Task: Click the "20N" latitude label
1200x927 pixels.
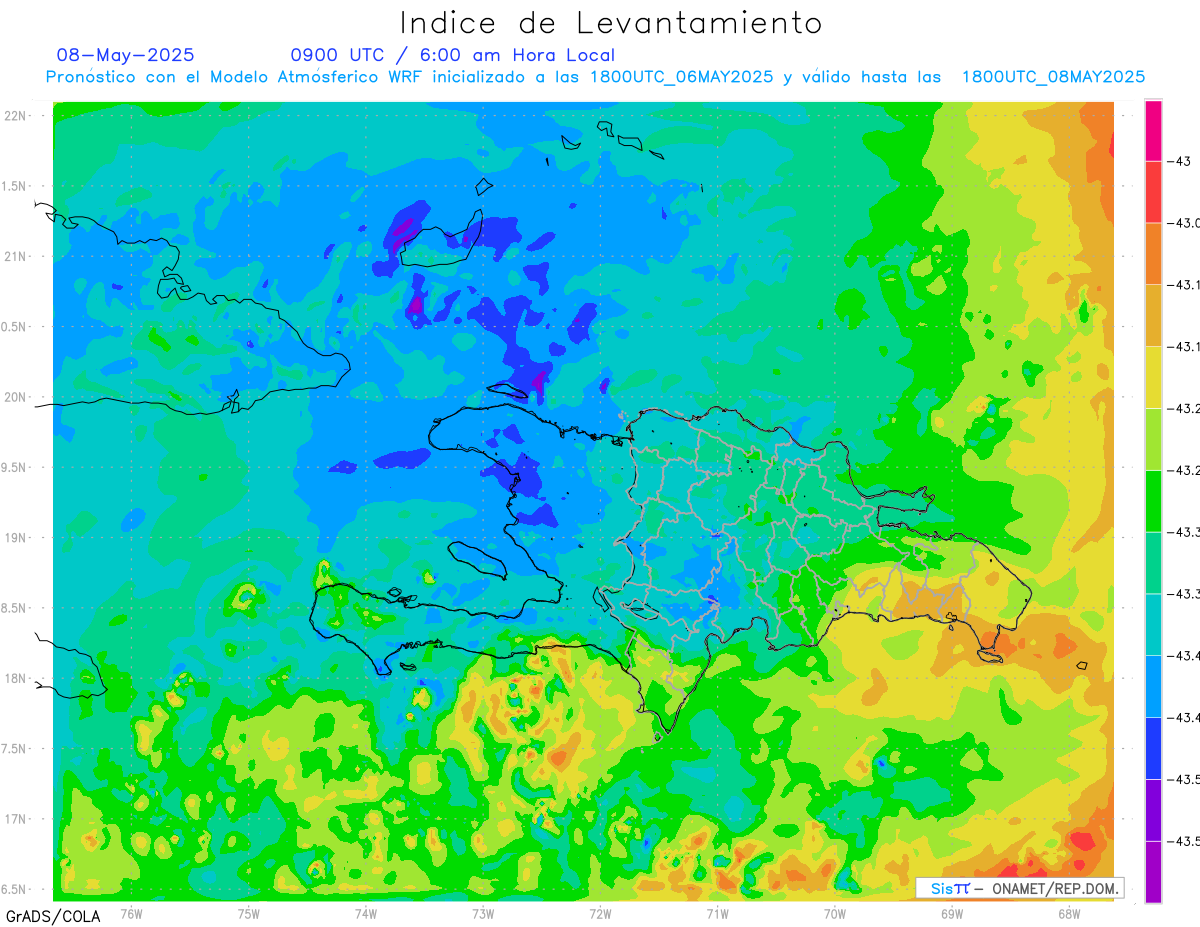Action: 15,397
